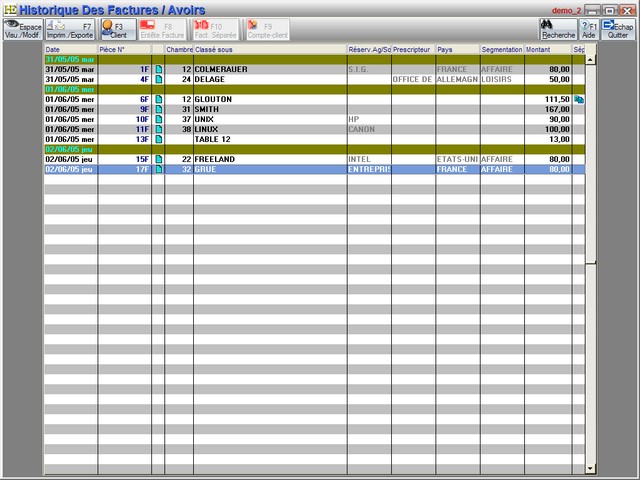This screenshot has width=640, height=480.
Task: Sort by the Date column header
Action: [x=71, y=49]
